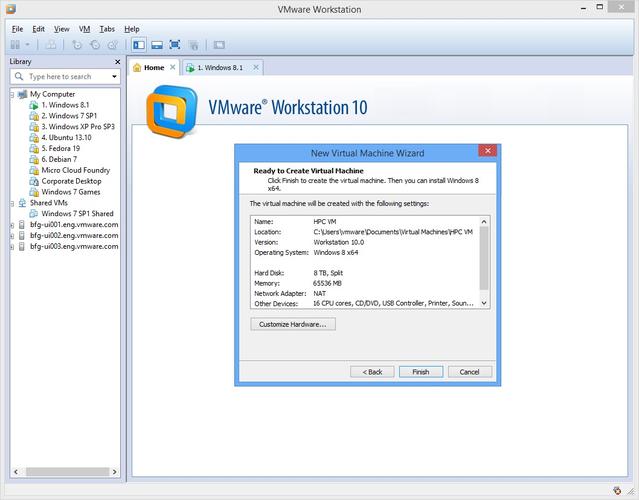
Task: Open the power toolbar dropdown arrow
Action: [x=29, y=45]
